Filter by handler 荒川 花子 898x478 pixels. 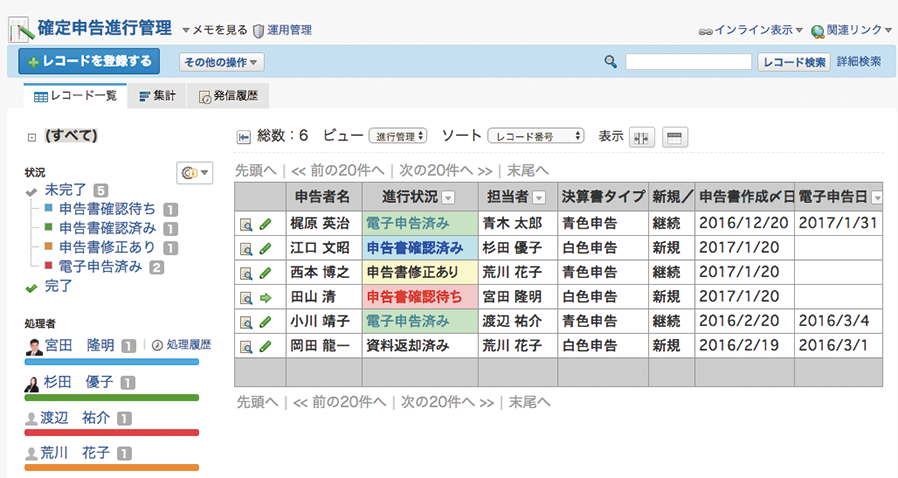[x=74, y=453]
